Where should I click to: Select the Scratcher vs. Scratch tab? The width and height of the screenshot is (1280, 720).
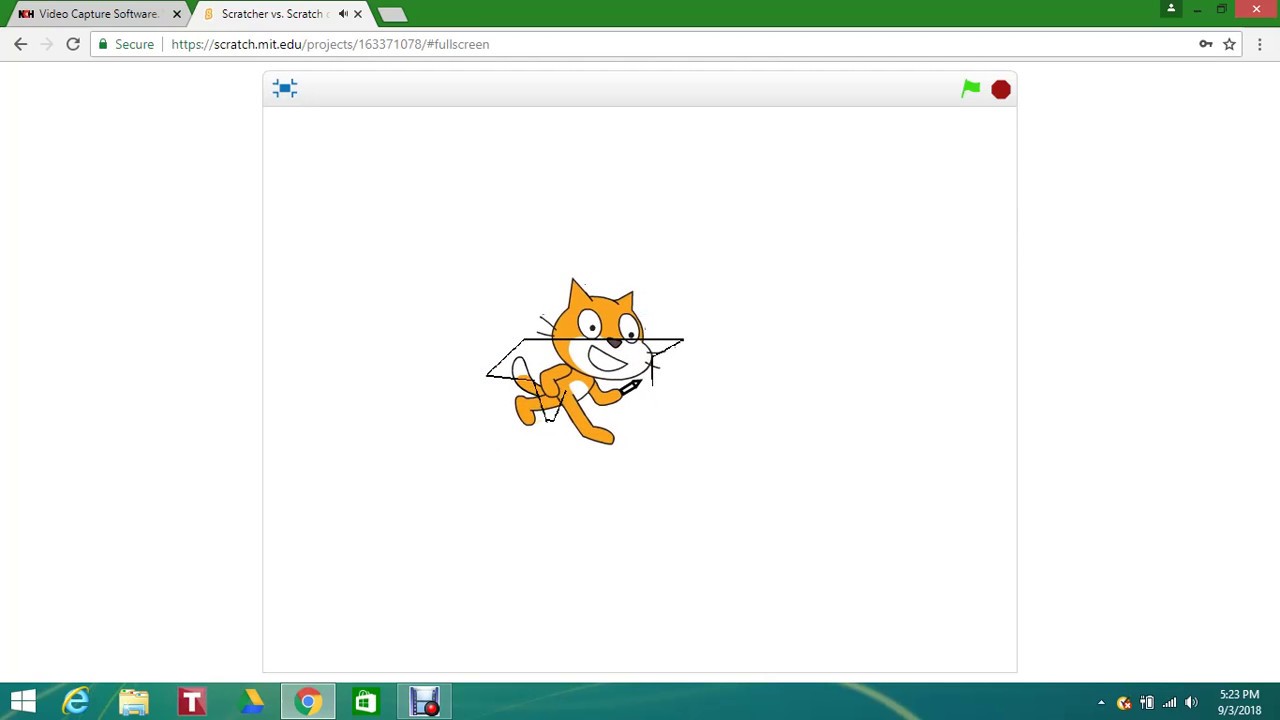tap(270, 14)
